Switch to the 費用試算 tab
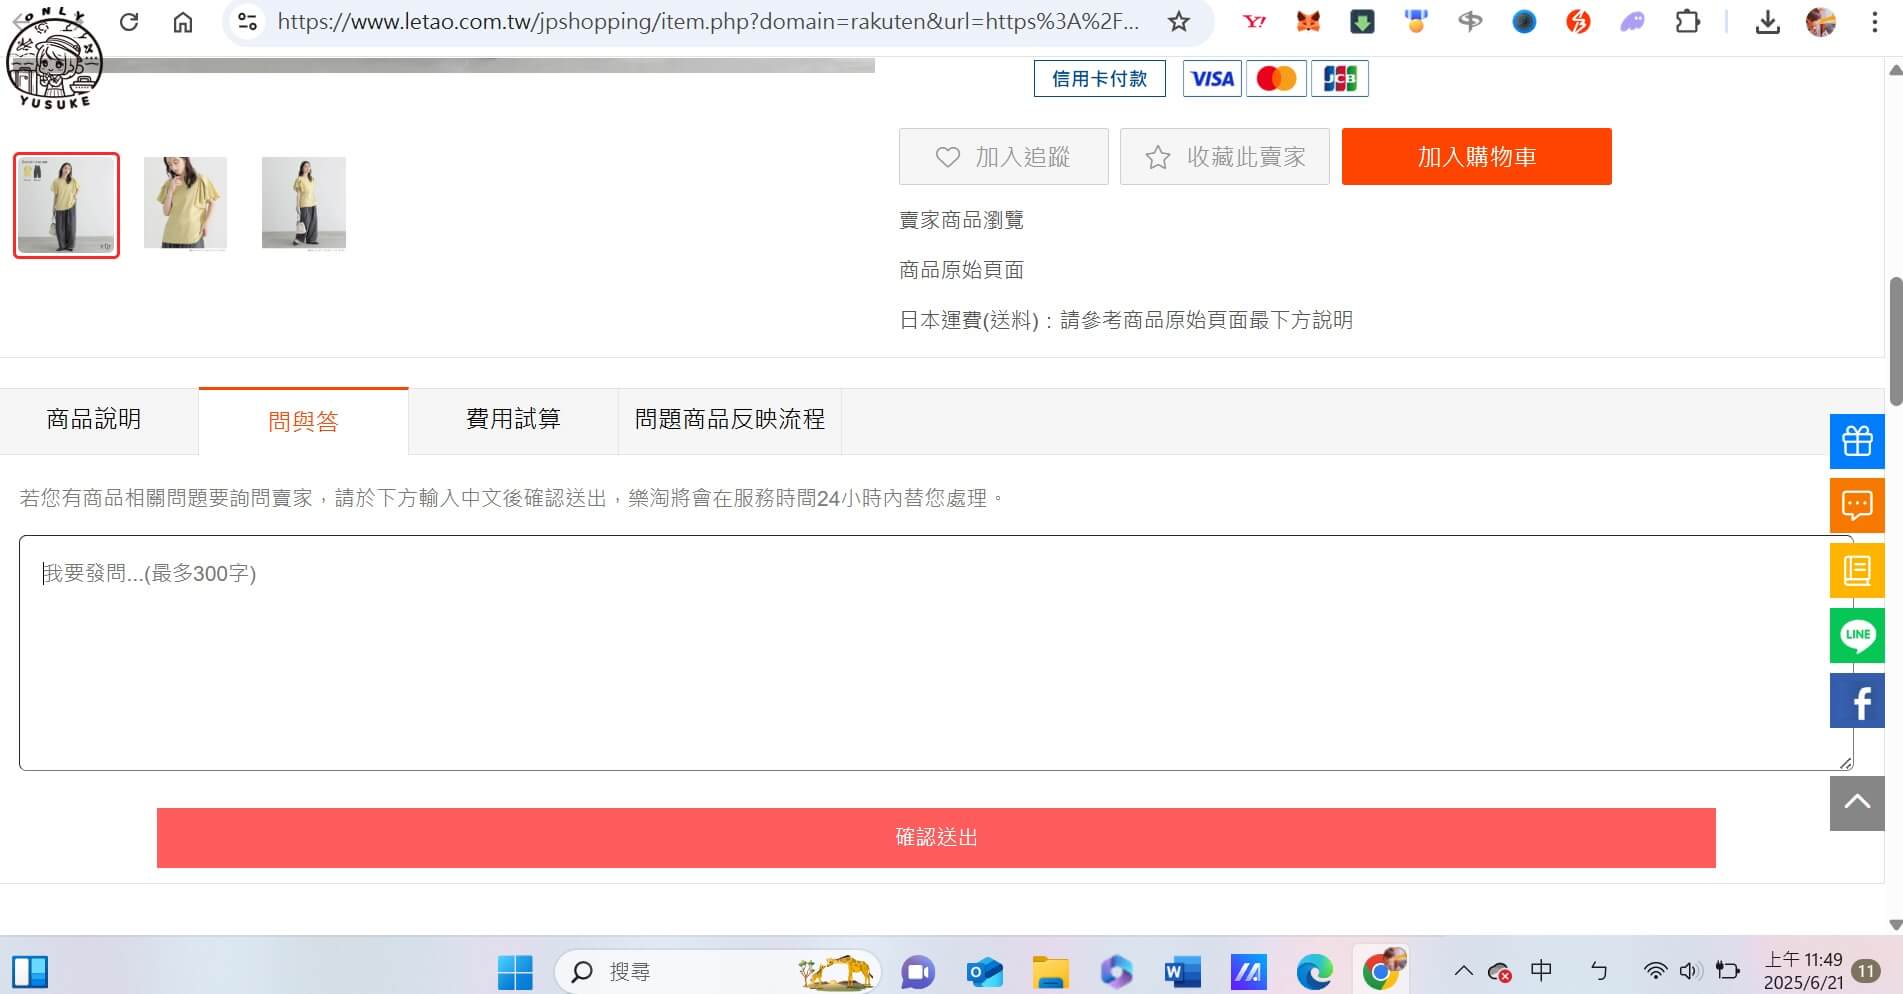The image size is (1903, 994). 513,420
